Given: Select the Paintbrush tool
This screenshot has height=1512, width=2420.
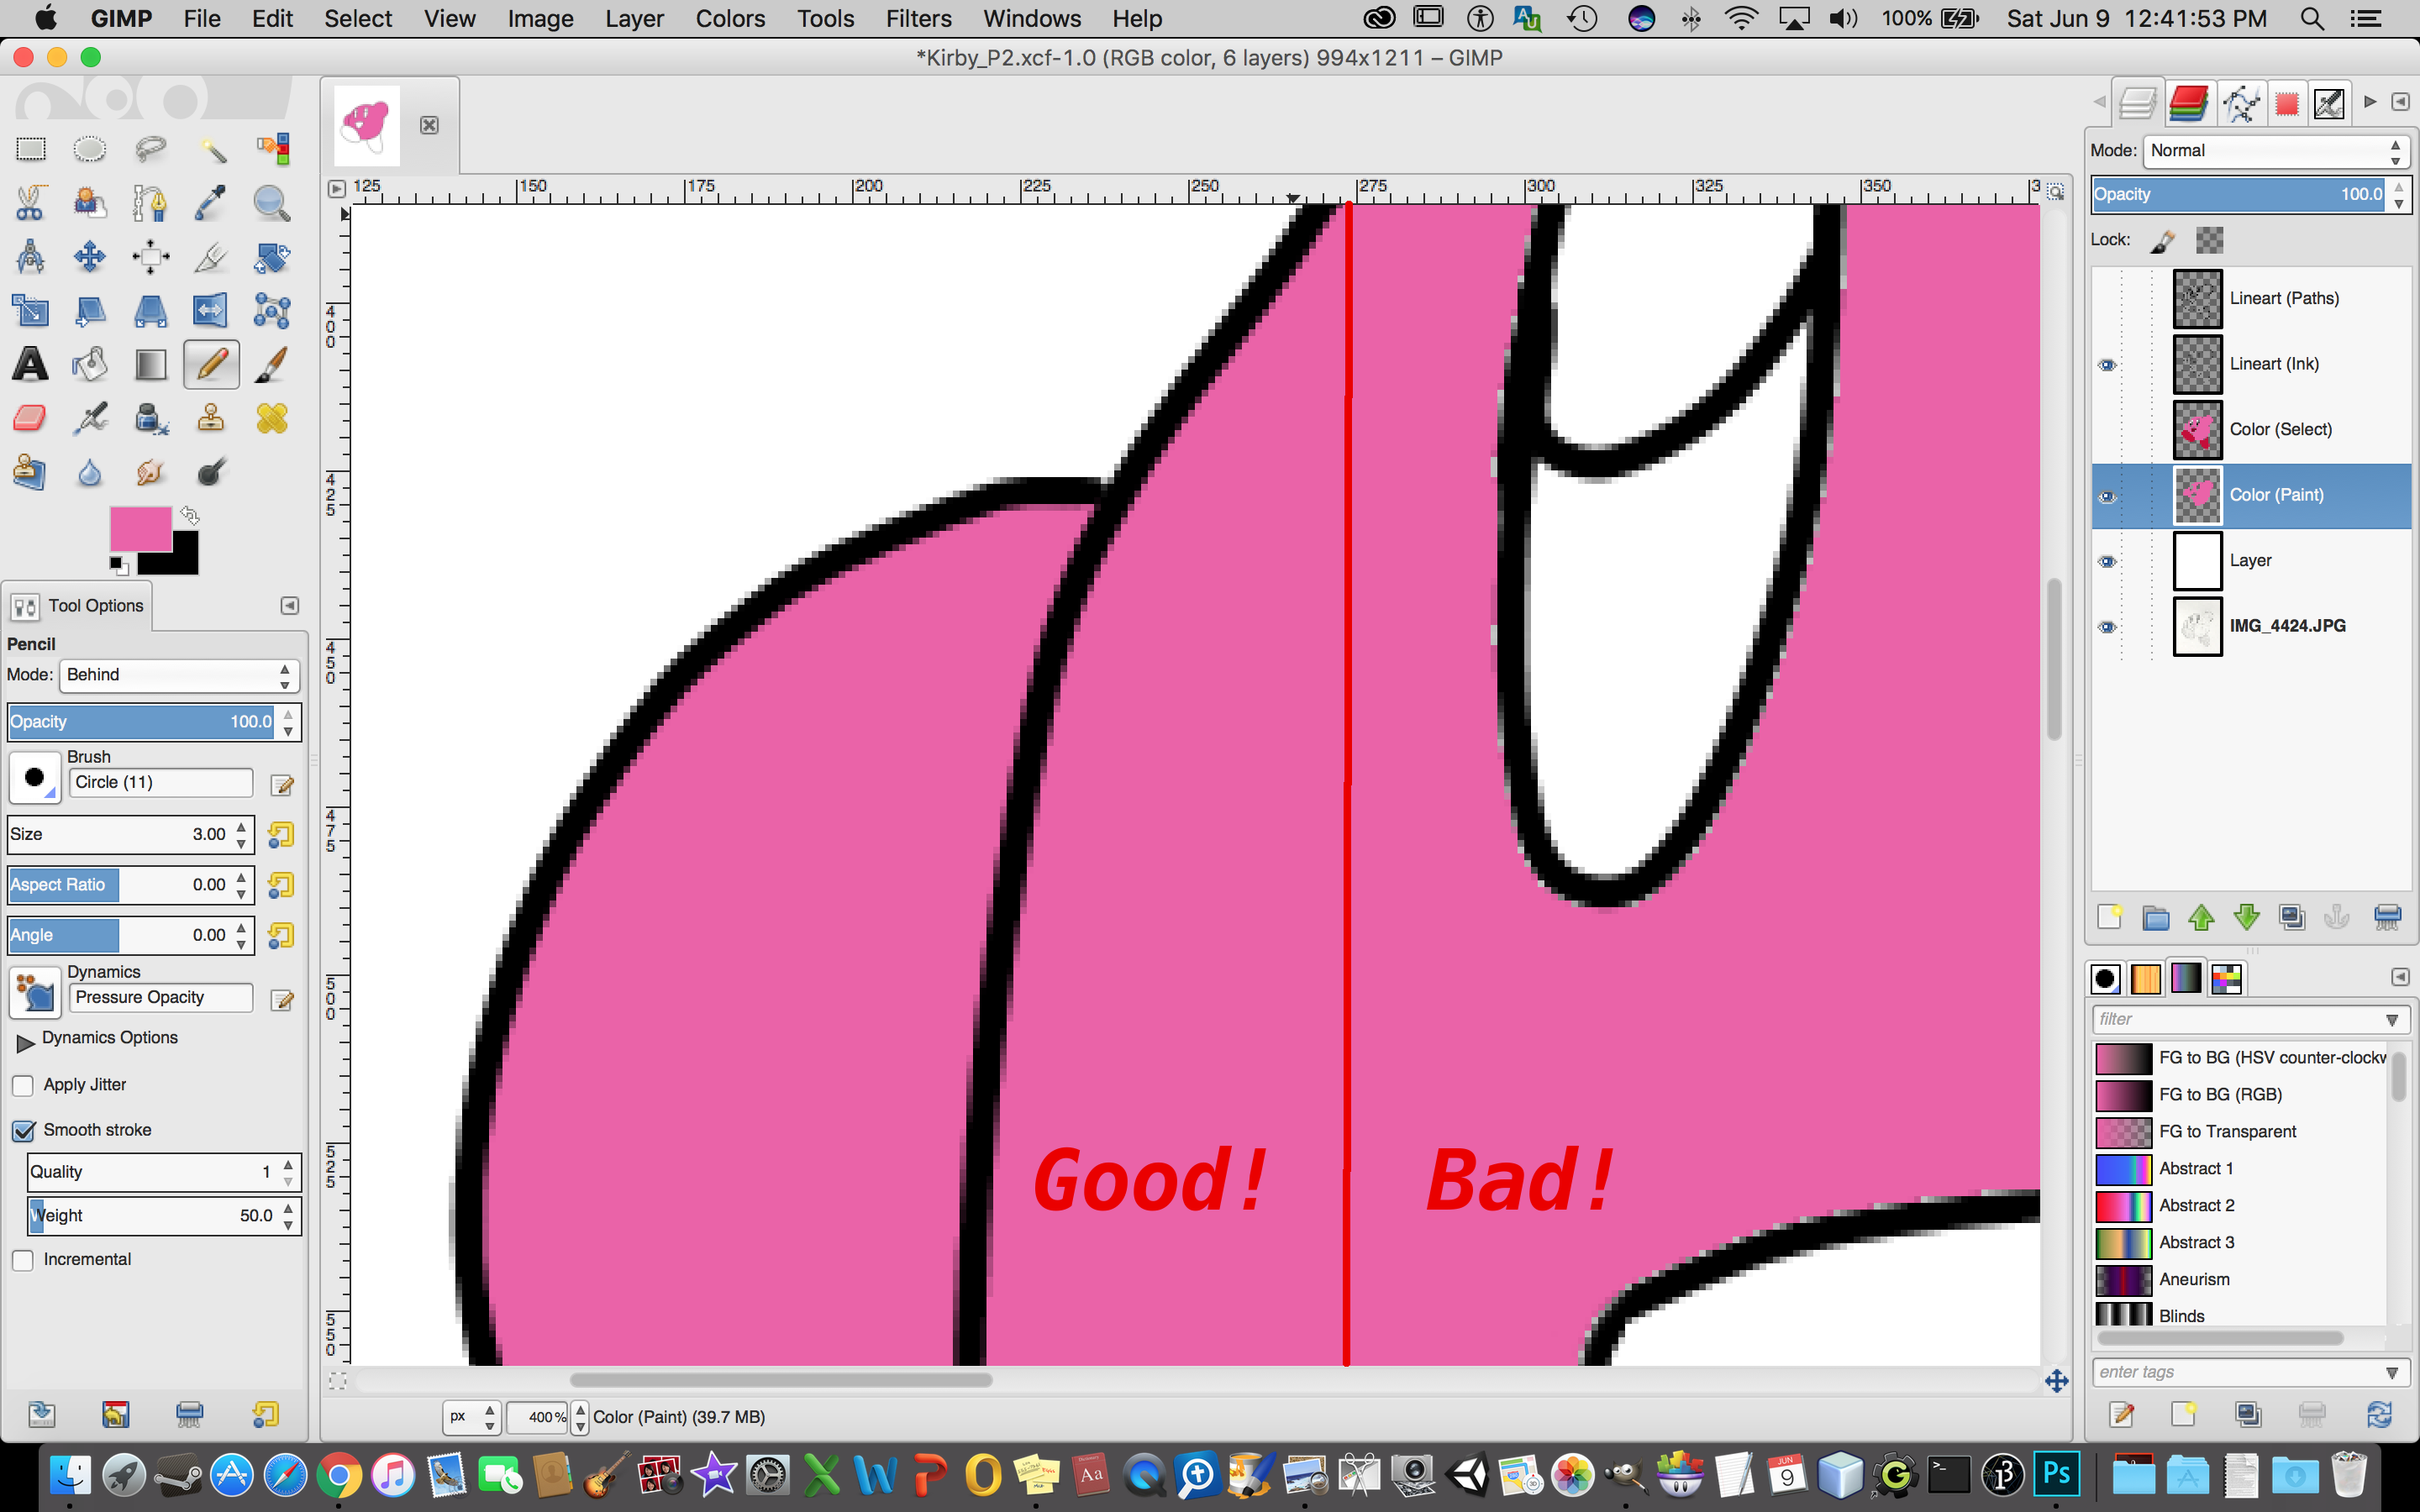Looking at the screenshot, I should 271,364.
